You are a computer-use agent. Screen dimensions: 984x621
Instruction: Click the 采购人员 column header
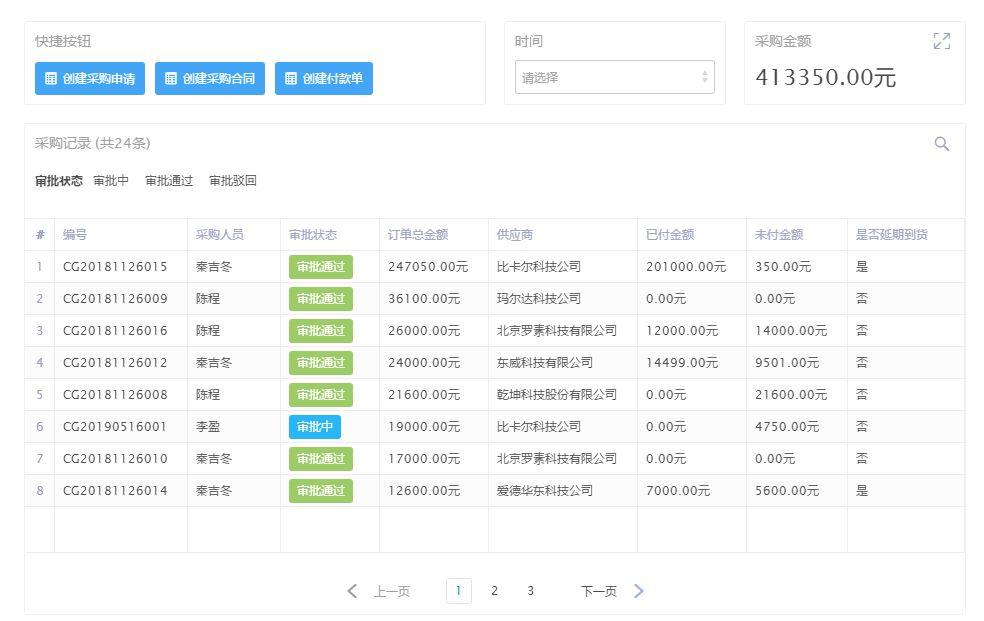click(x=220, y=235)
